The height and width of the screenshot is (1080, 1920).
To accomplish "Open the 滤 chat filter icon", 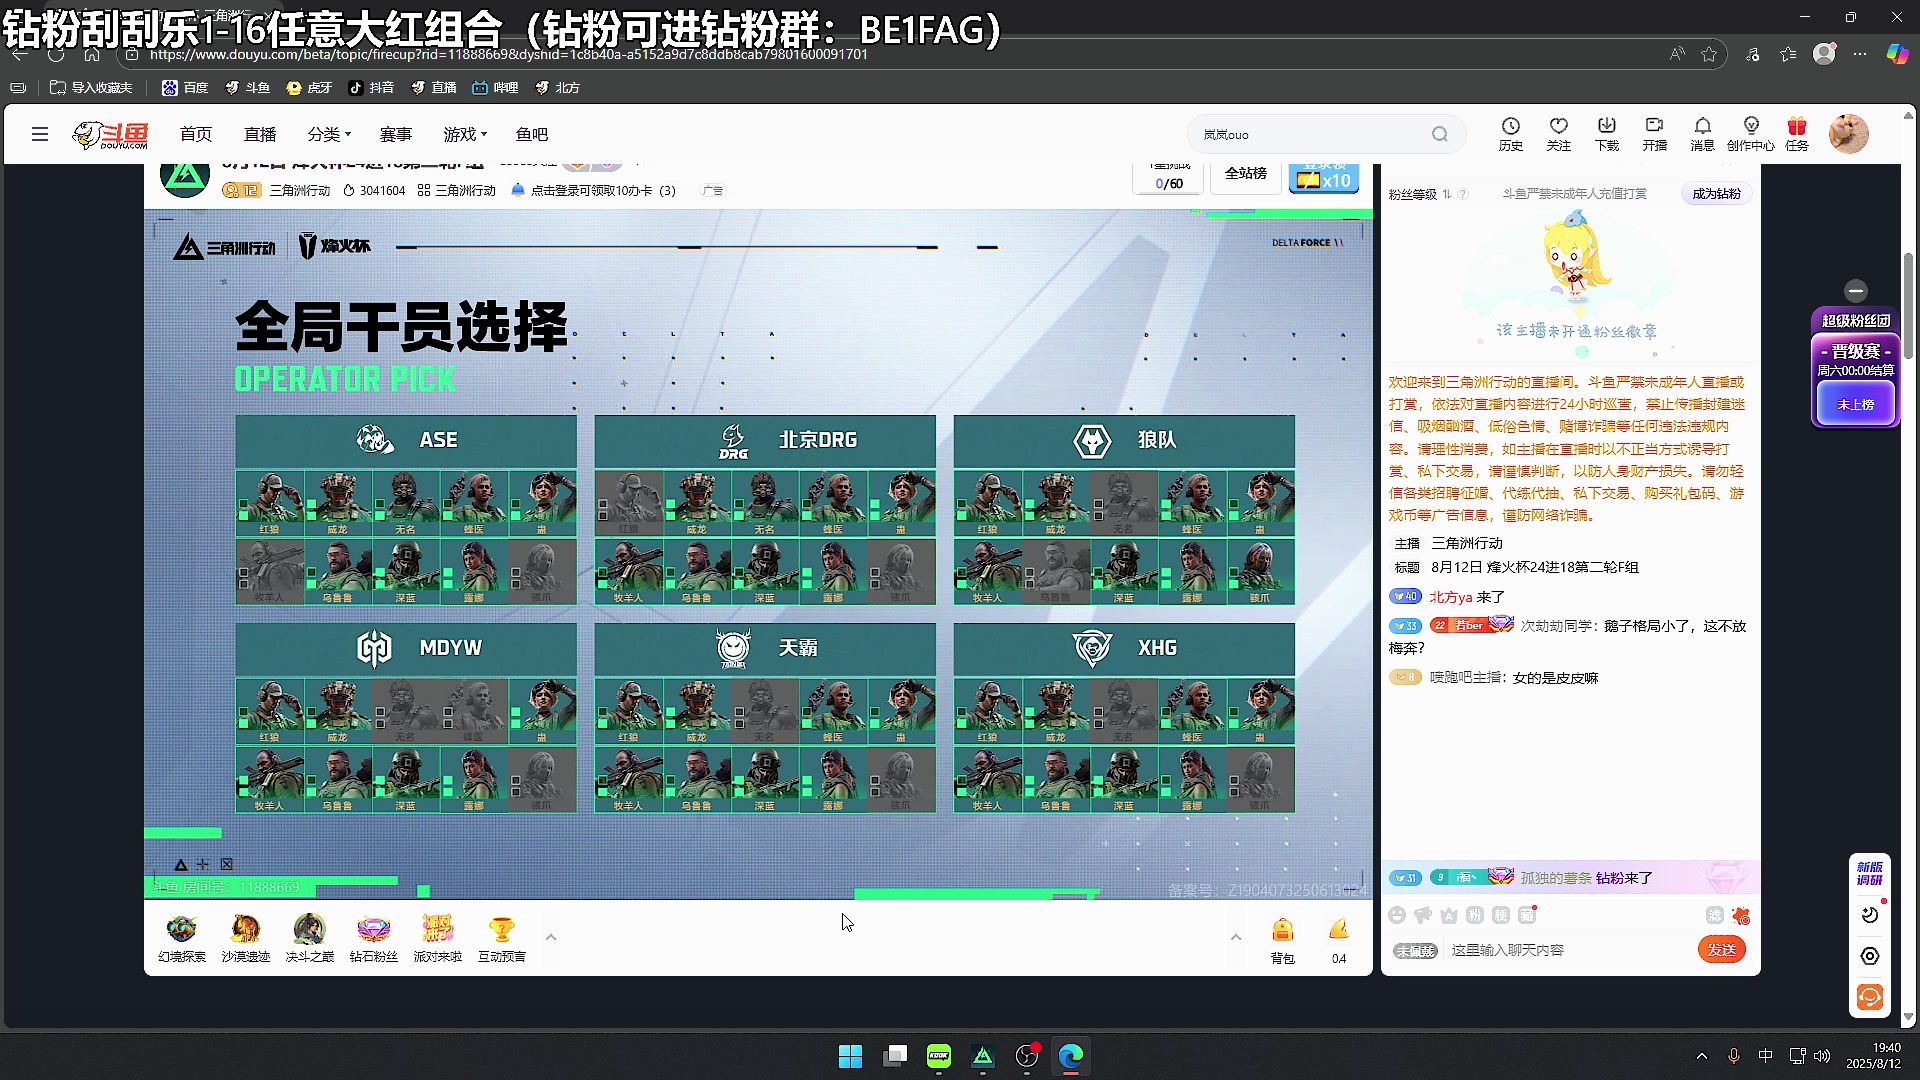I will [x=1714, y=915].
